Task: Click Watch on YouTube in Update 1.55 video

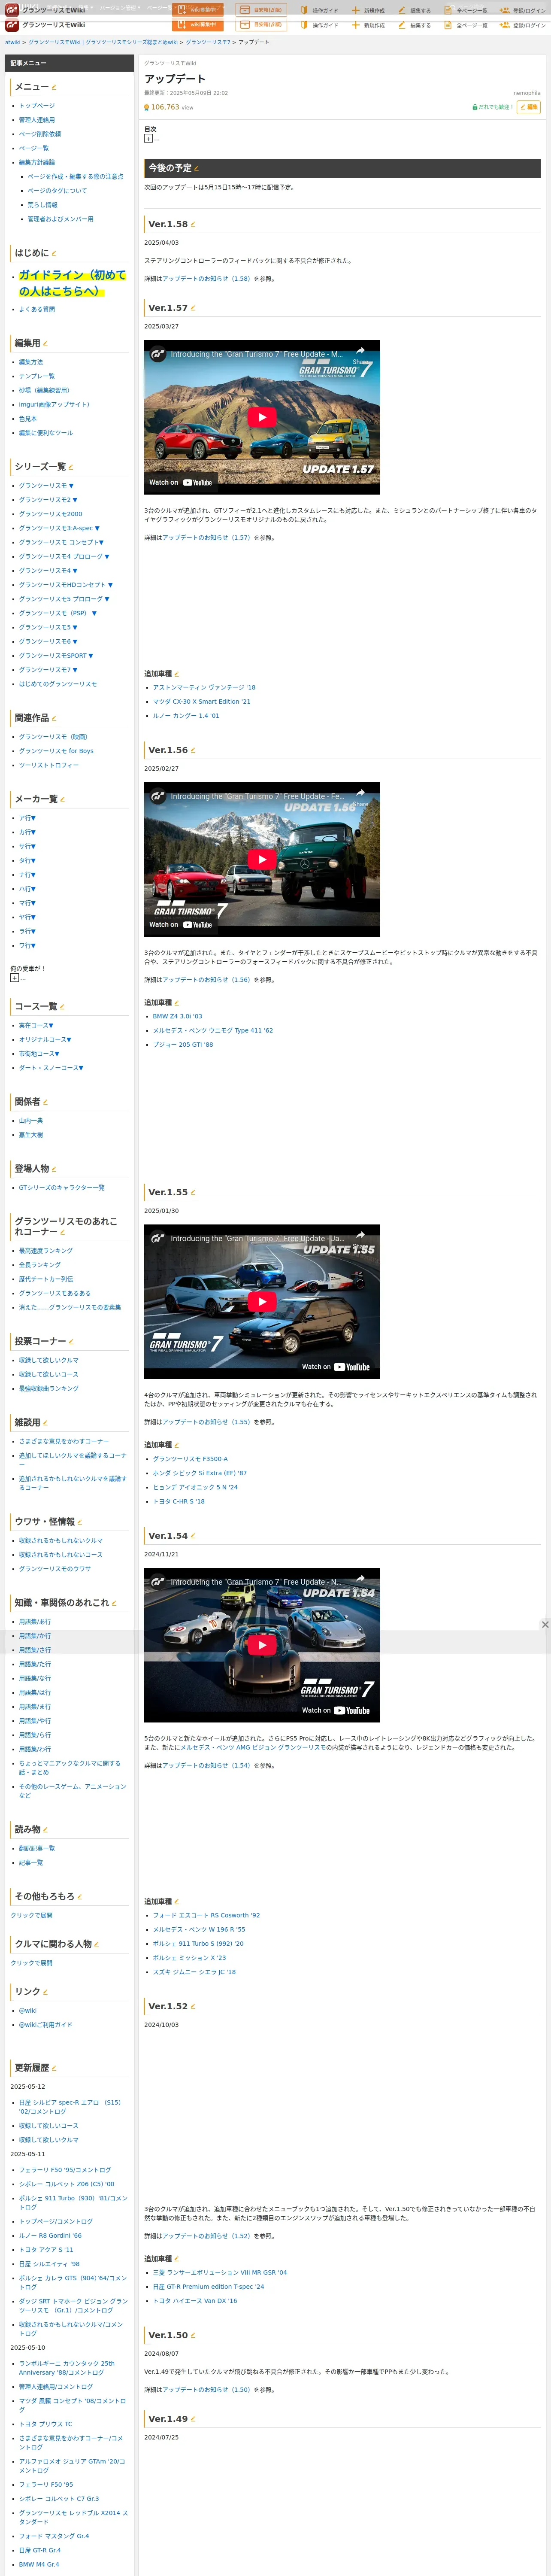Action: (336, 1366)
